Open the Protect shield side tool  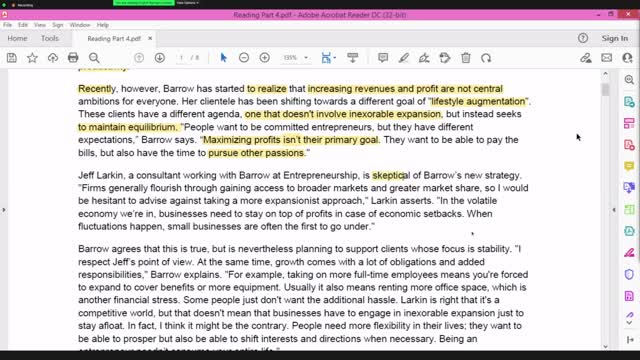click(x=629, y=274)
